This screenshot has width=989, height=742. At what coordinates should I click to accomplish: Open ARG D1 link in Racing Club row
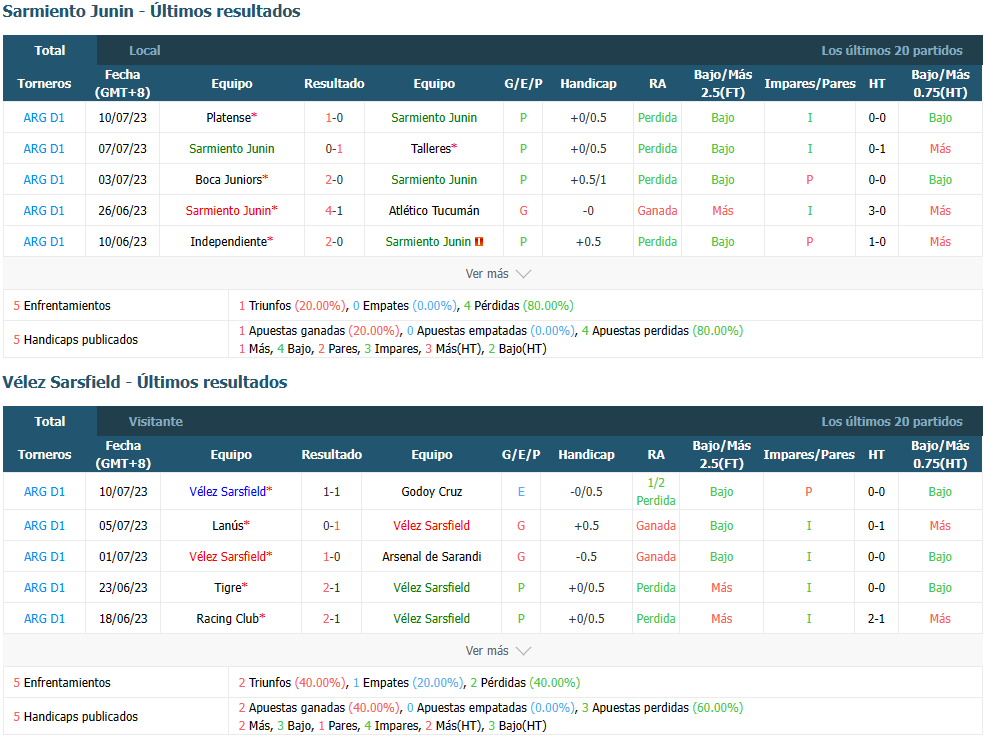(44, 618)
